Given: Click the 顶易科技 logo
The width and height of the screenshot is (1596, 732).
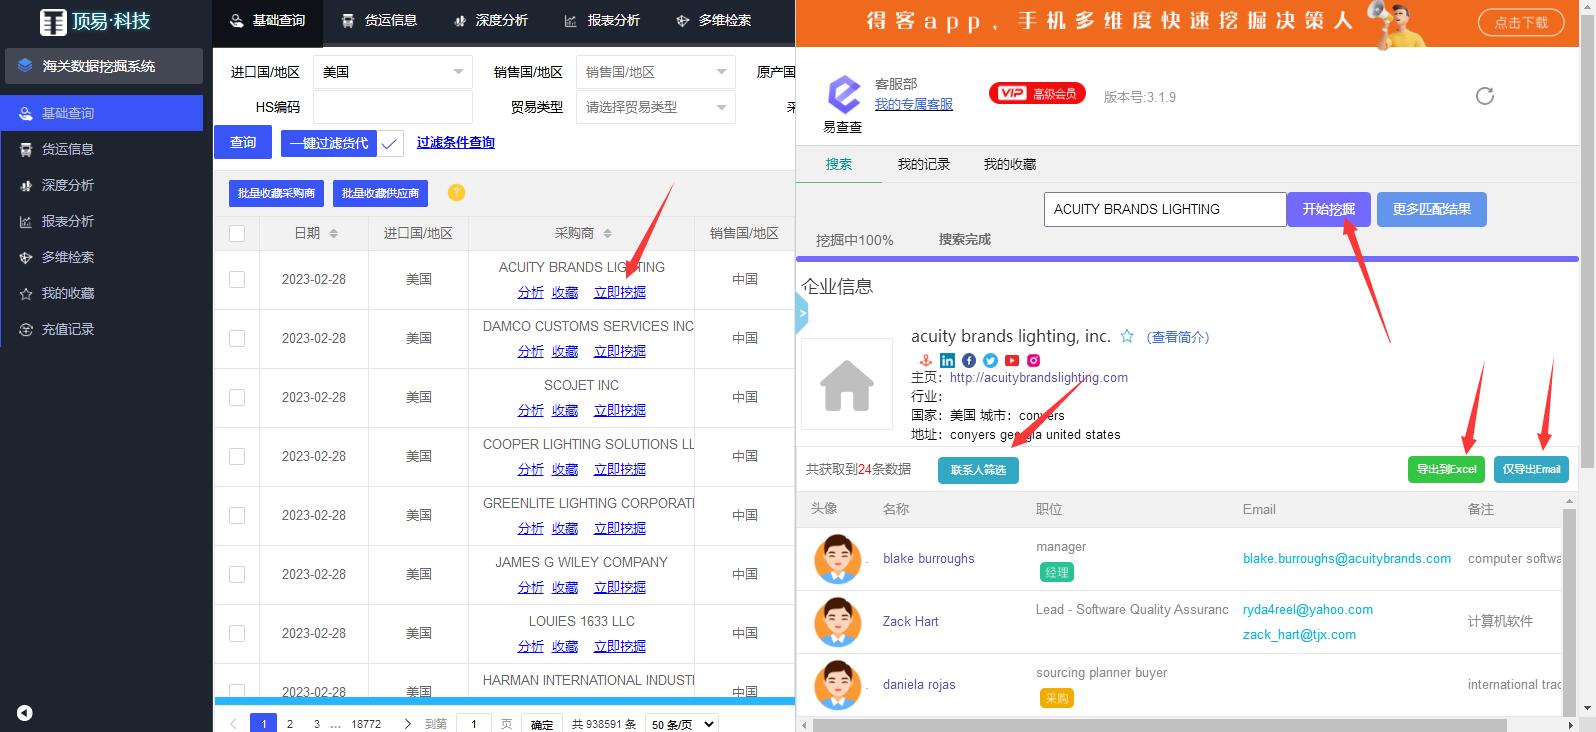Looking at the screenshot, I should click(x=95, y=21).
